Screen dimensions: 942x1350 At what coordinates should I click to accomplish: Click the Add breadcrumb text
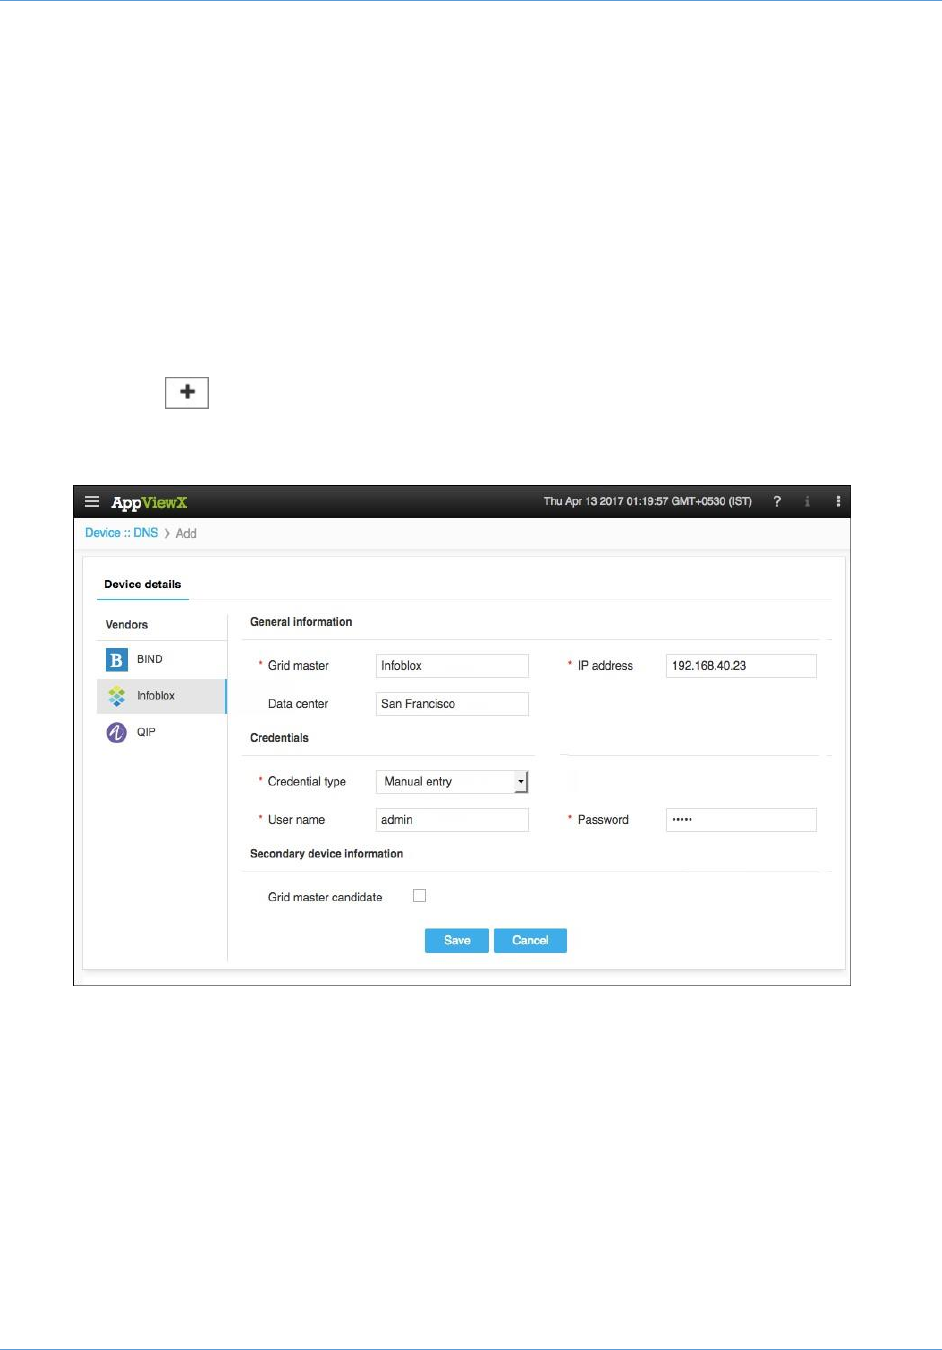[186, 534]
